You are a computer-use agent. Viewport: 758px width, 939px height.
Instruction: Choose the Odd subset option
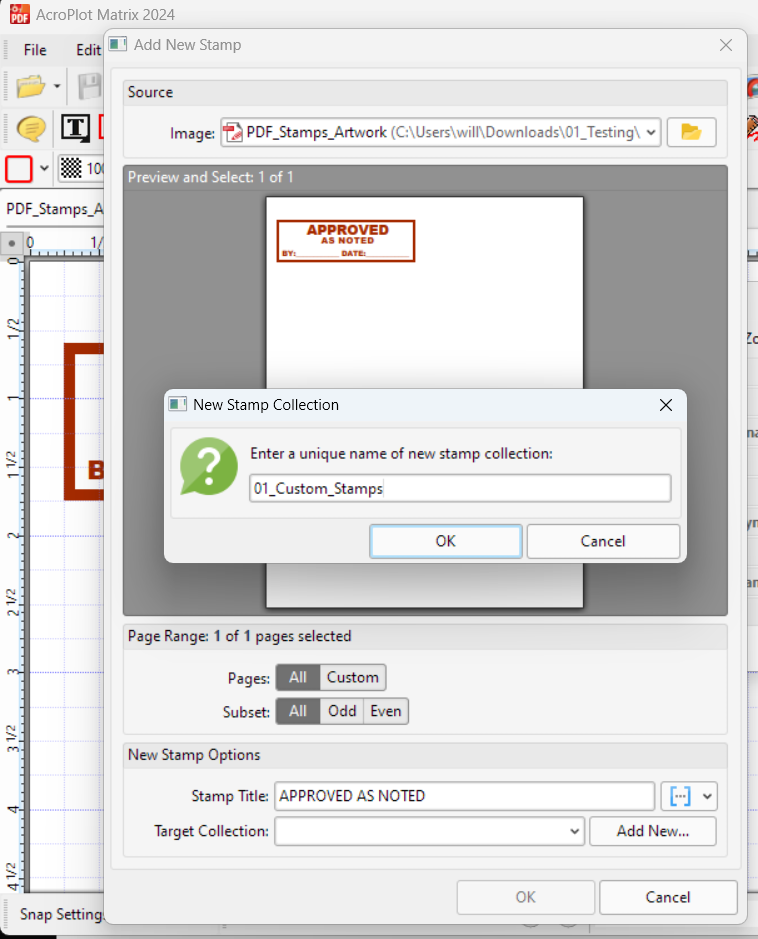click(x=342, y=711)
